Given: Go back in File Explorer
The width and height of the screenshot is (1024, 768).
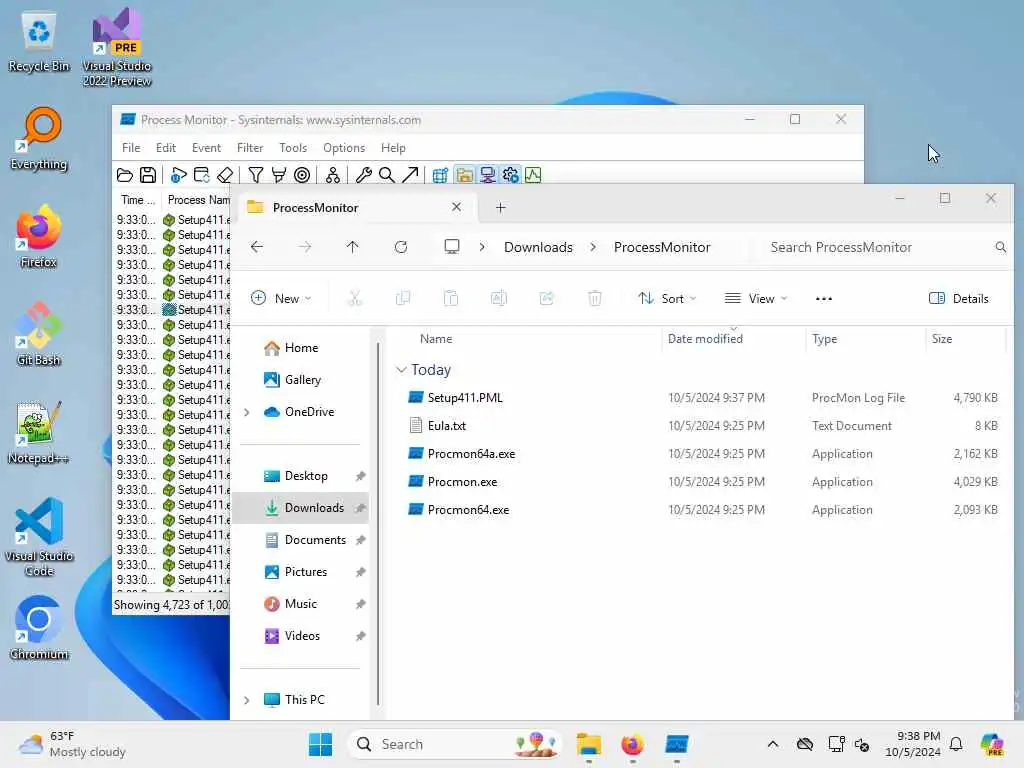Looking at the screenshot, I should [x=257, y=247].
